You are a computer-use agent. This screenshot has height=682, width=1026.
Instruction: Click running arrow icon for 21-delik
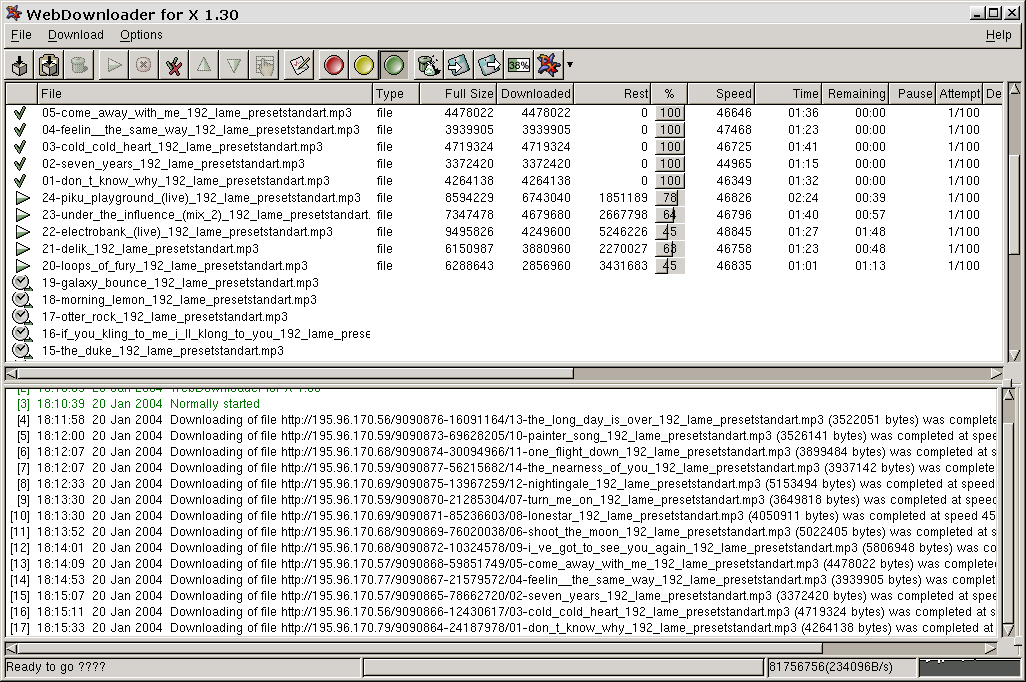coord(22,249)
